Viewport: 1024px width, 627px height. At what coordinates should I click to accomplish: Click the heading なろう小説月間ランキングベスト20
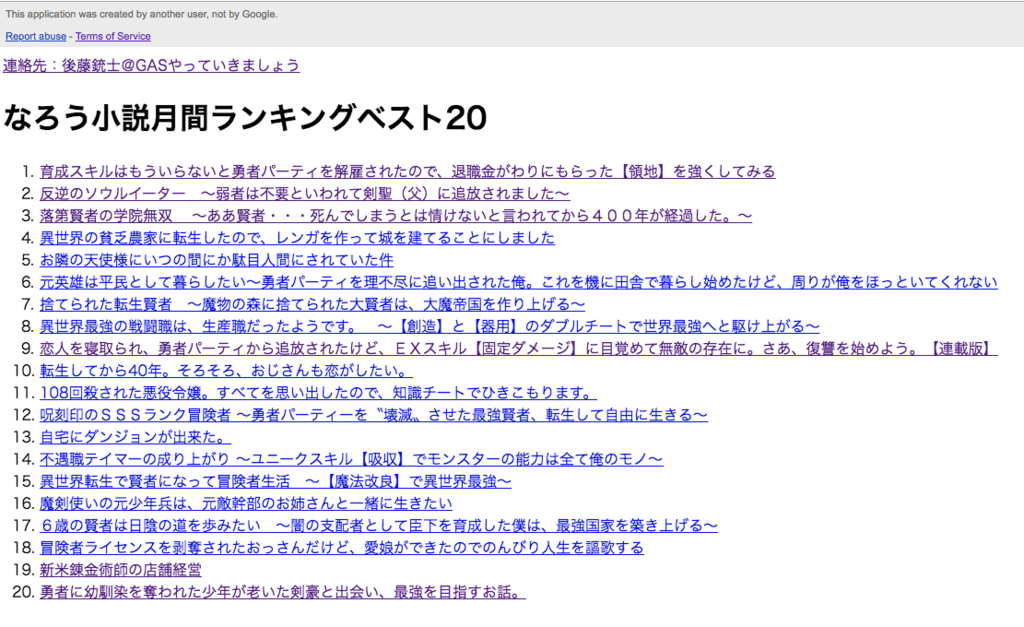click(246, 118)
